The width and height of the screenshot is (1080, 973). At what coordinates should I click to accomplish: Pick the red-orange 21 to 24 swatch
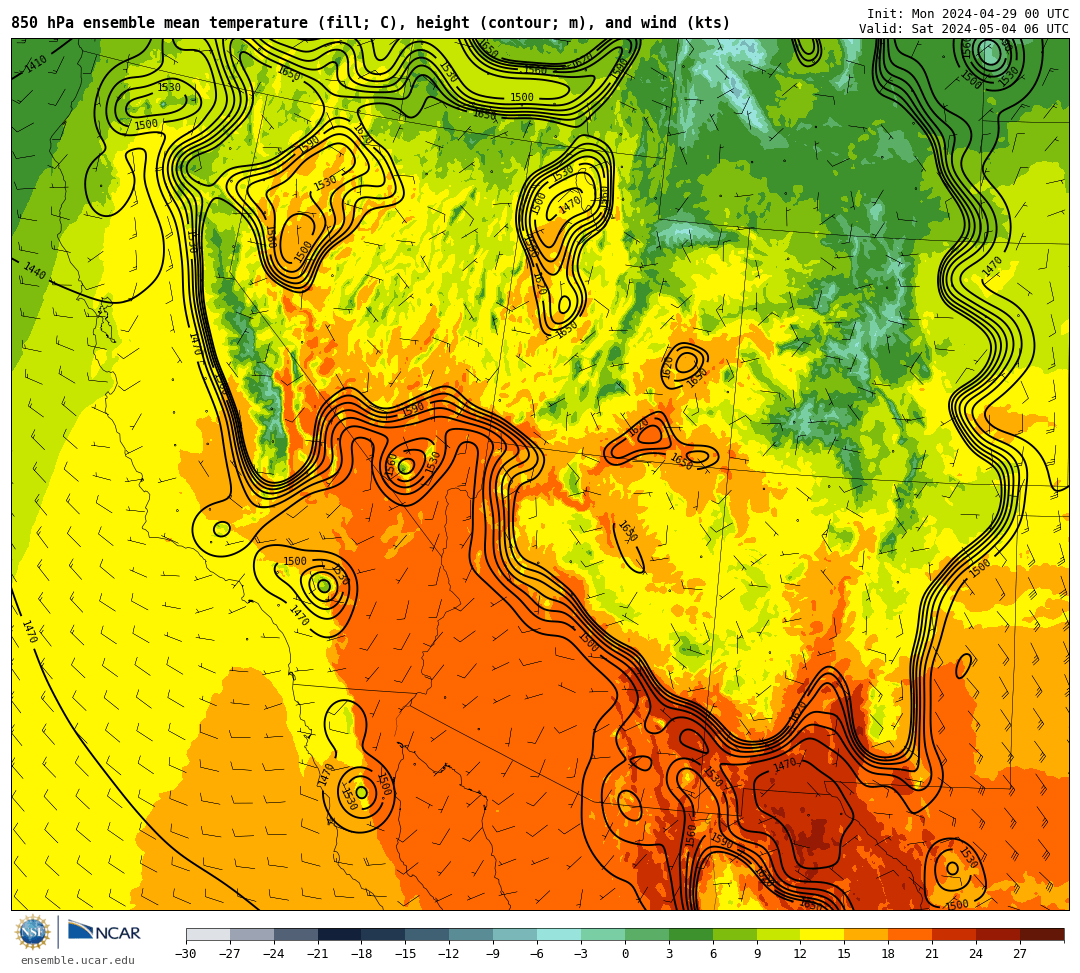pyautogui.click(x=955, y=934)
